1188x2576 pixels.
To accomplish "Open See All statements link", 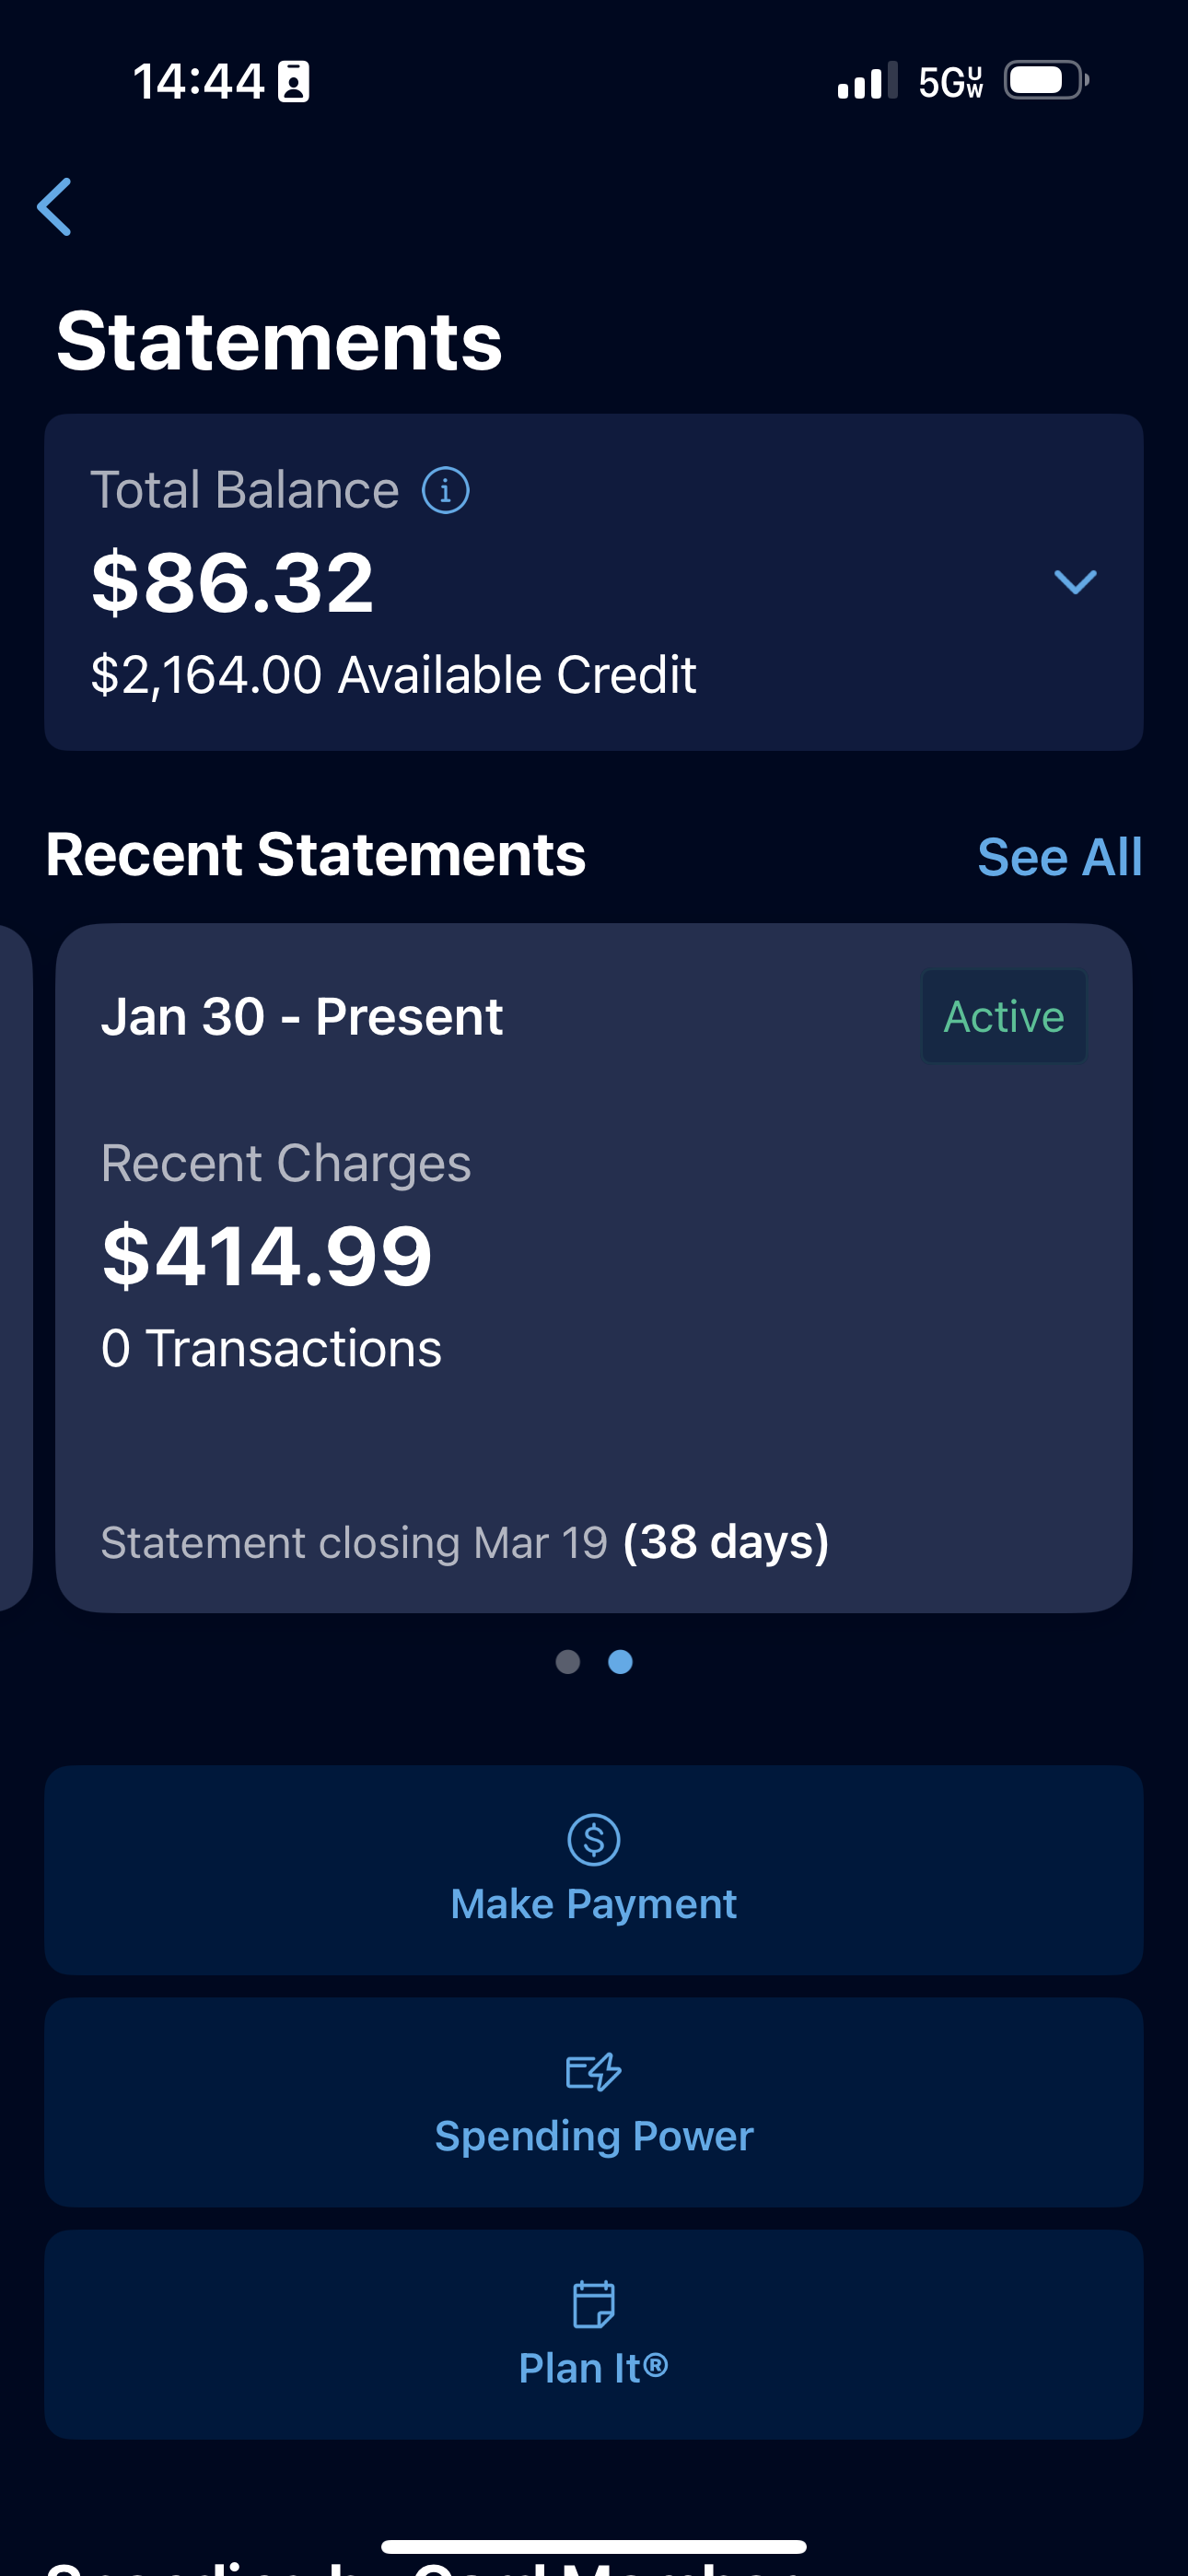I will point(1059,858).
